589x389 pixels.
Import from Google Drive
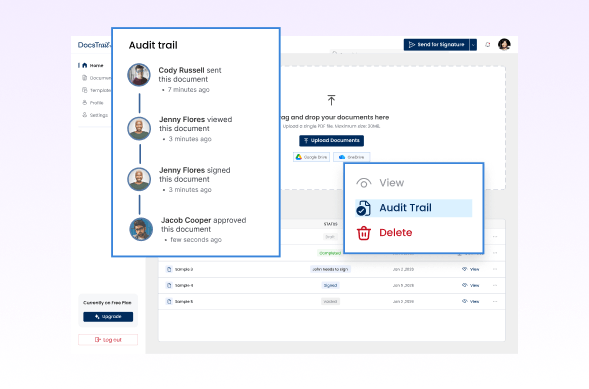pyautogui.click(x=311, y=157)
